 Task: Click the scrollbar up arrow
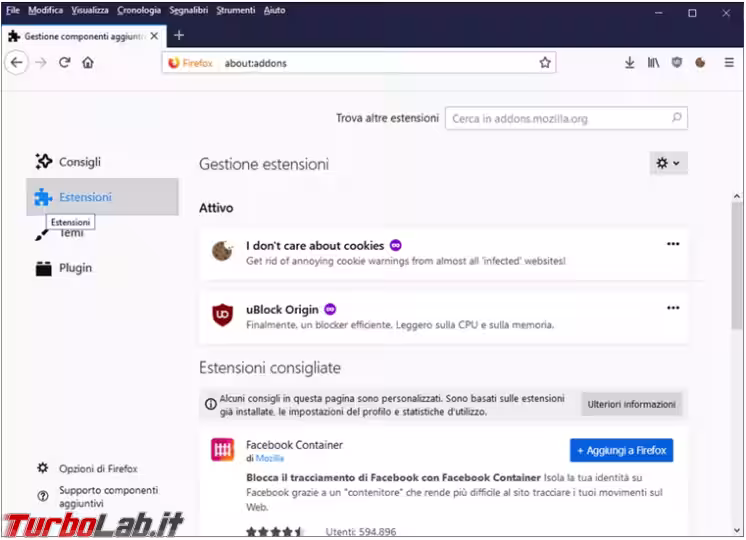736,196
